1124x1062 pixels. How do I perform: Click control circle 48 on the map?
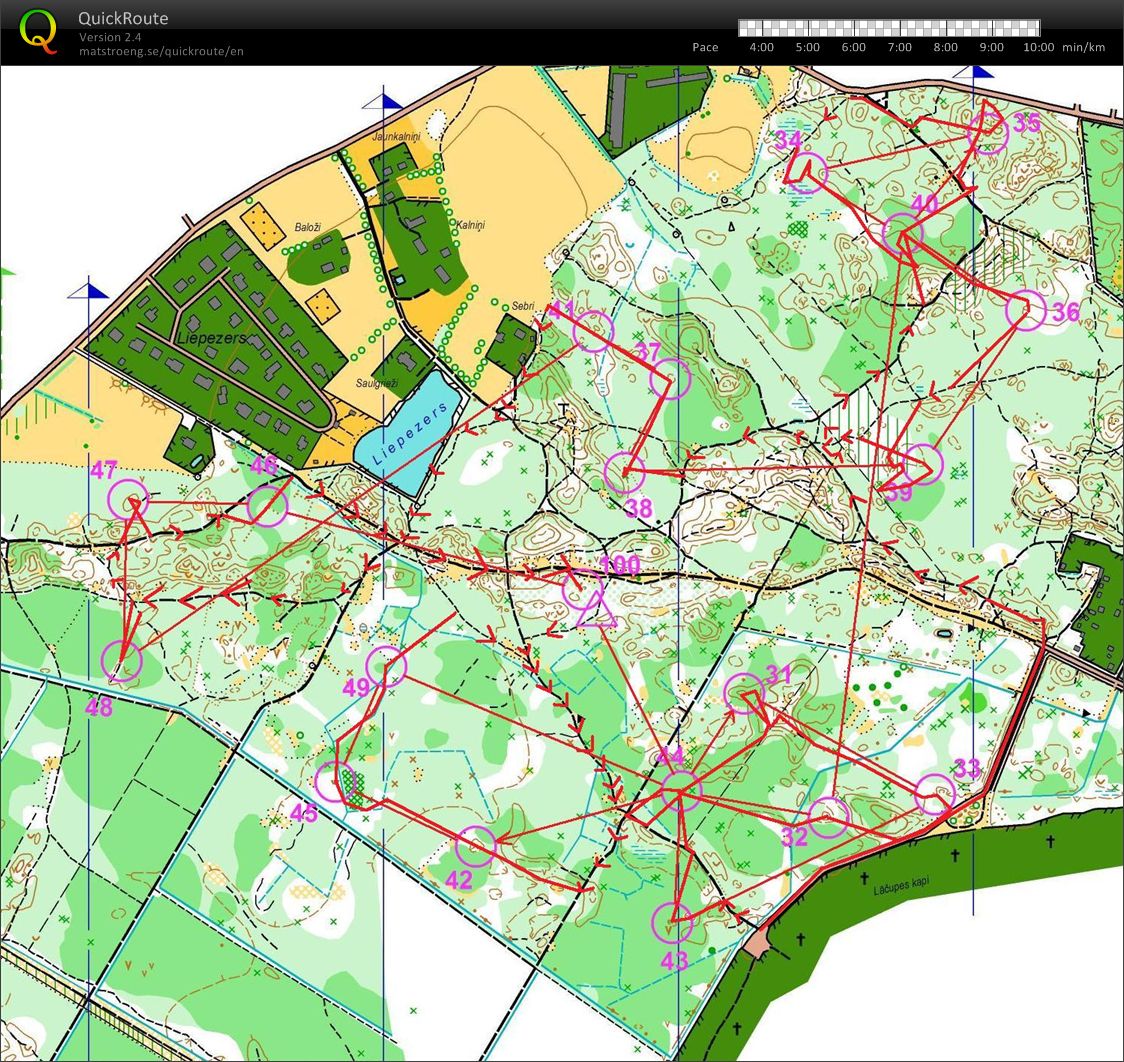[122, 661]
